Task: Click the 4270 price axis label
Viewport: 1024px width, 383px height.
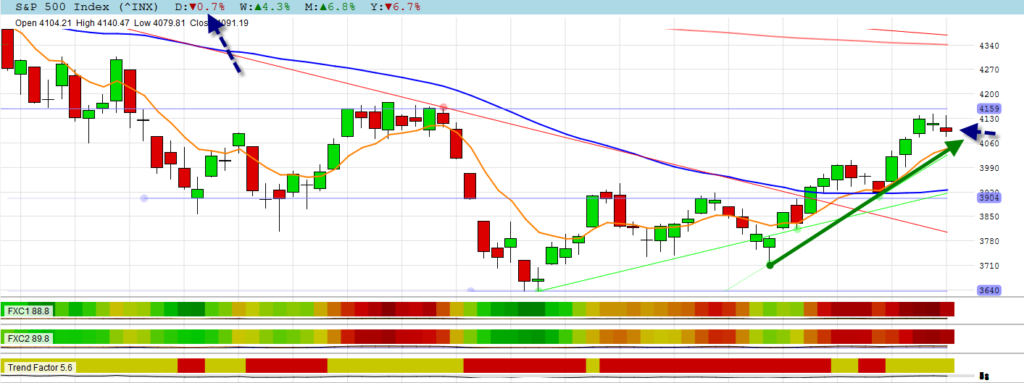Action: pos(989,70)
